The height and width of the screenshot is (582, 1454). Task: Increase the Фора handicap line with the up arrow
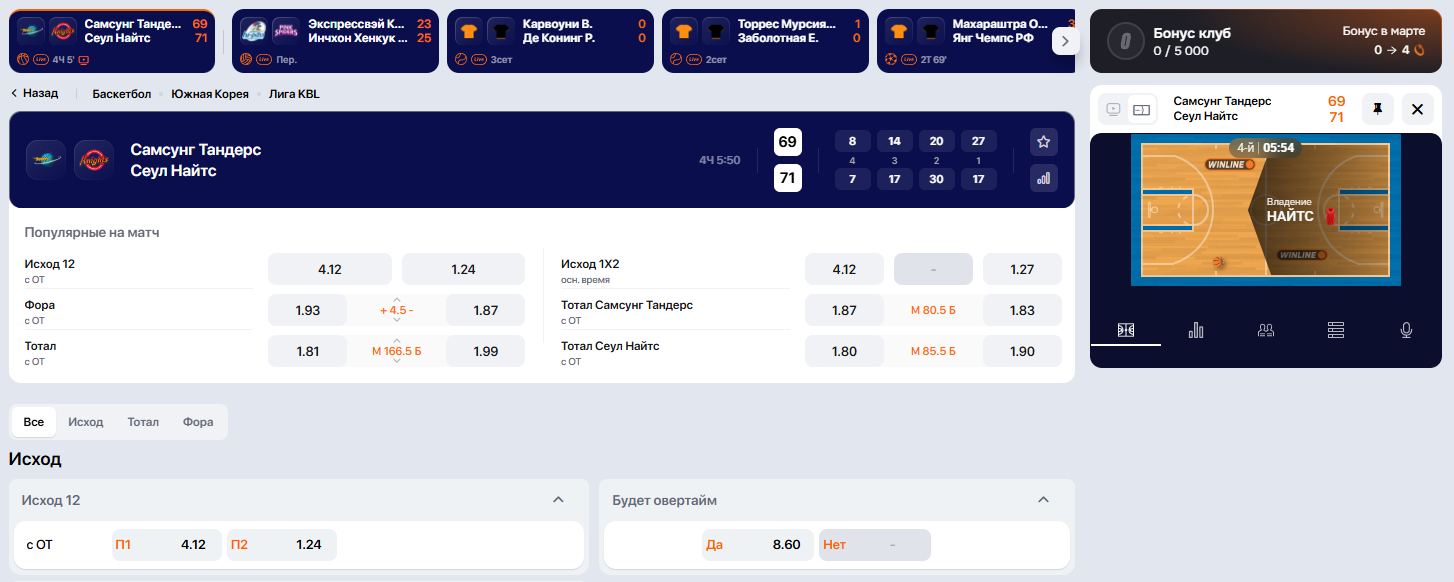tap(397, 299)
